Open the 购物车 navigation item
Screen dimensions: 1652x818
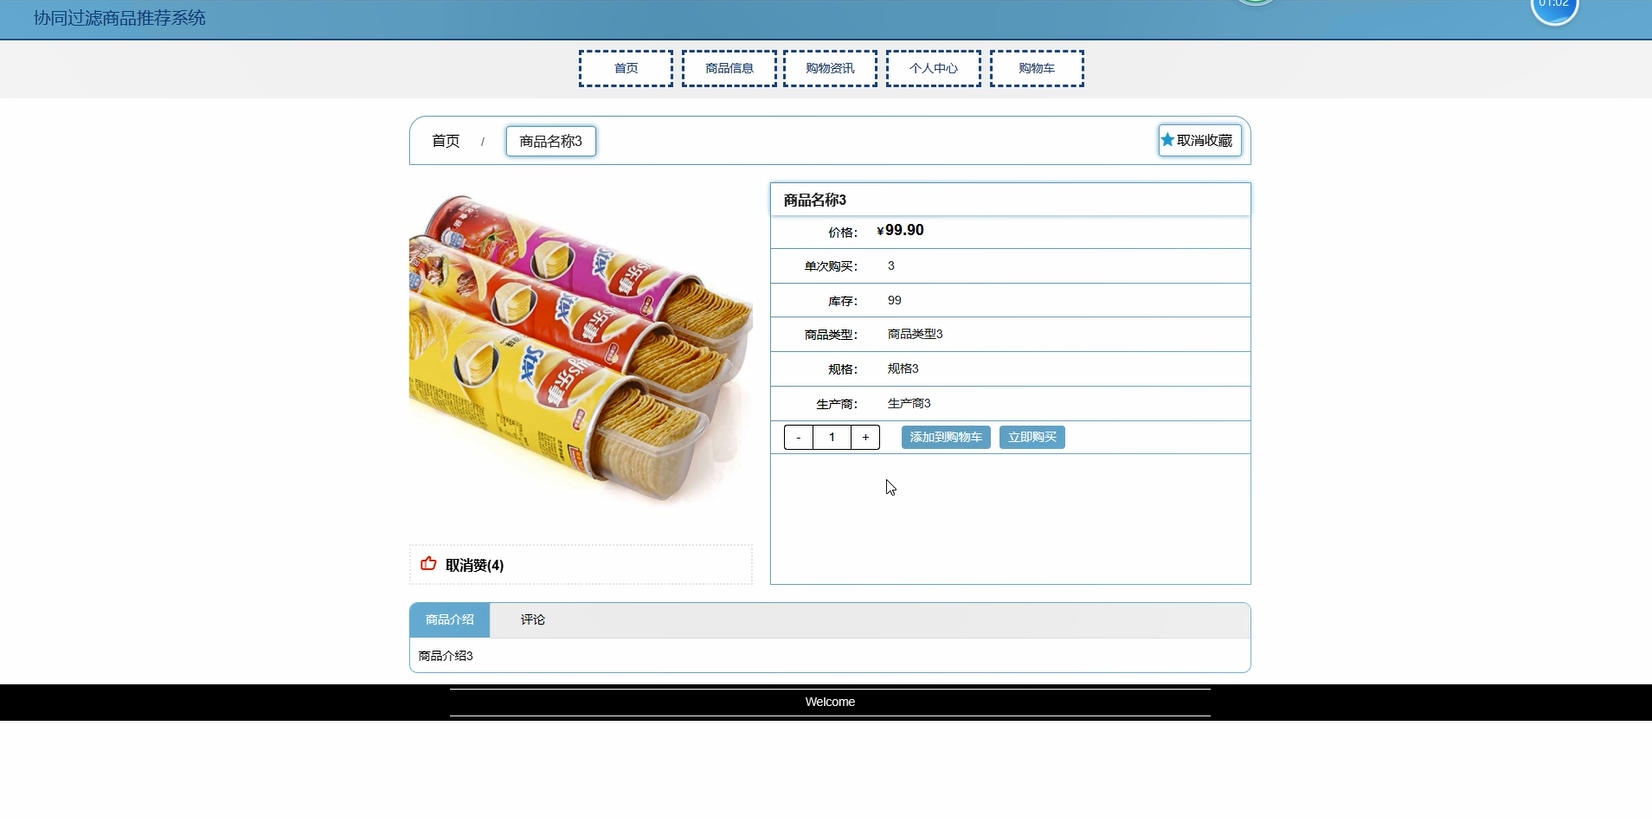coord(1036,68)
